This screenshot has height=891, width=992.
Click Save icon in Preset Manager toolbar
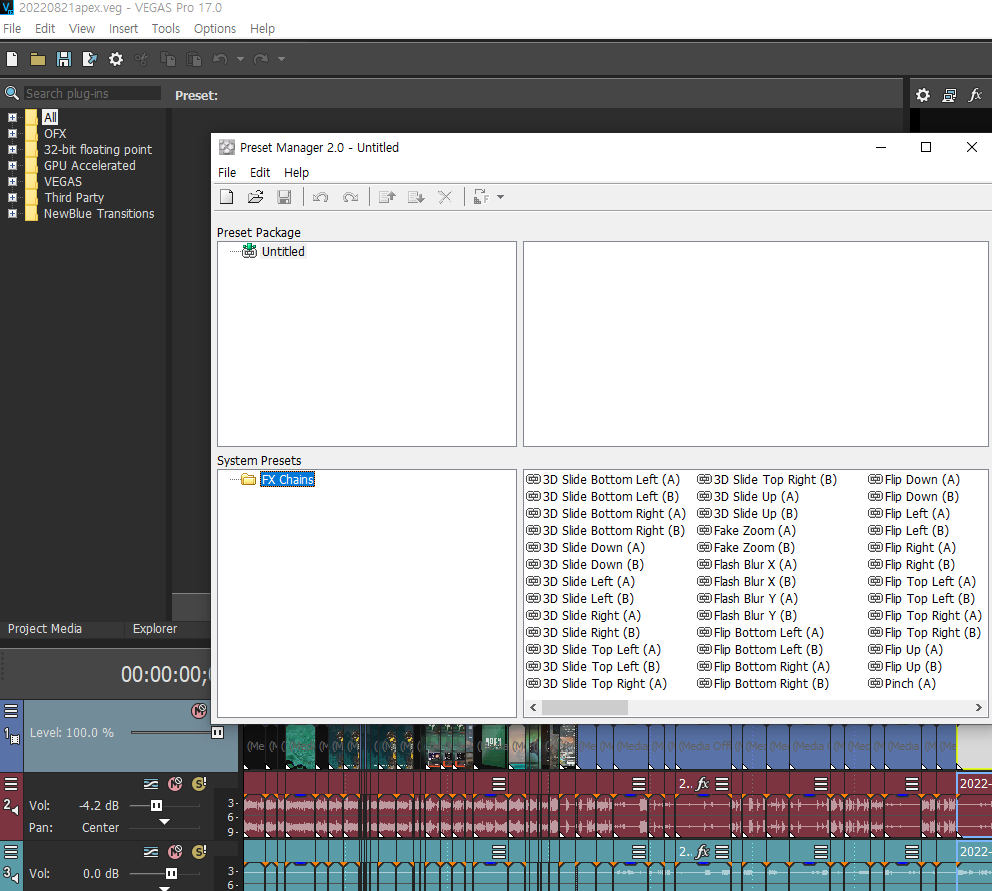point(285,197)
